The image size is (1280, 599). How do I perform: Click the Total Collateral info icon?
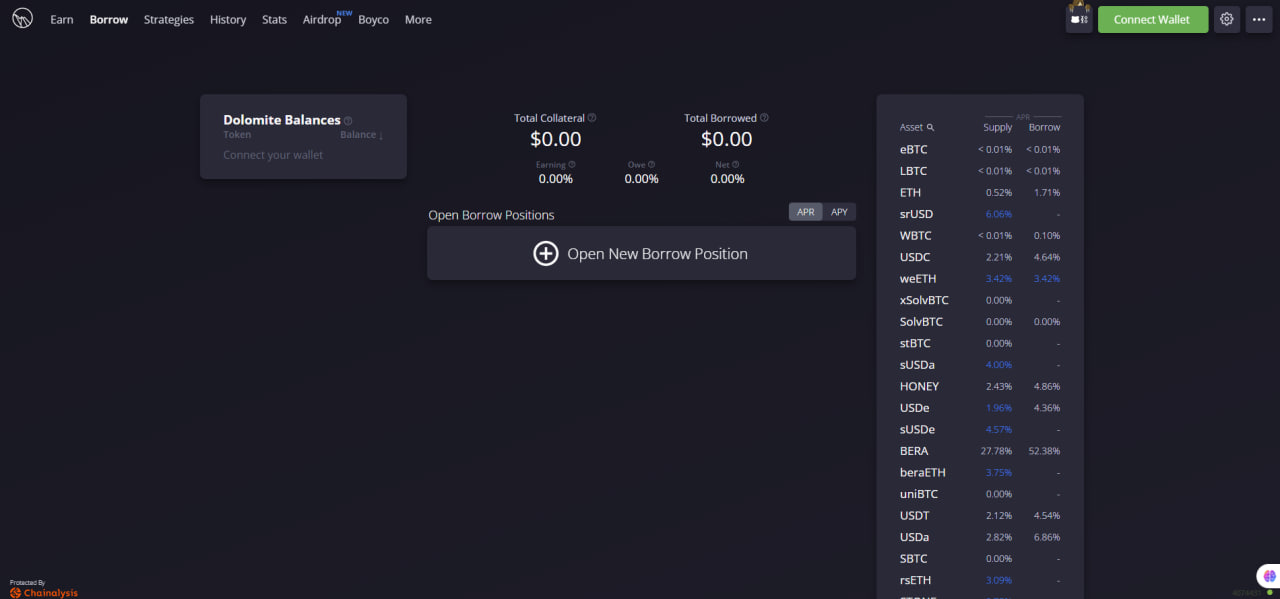coord(592,118)
